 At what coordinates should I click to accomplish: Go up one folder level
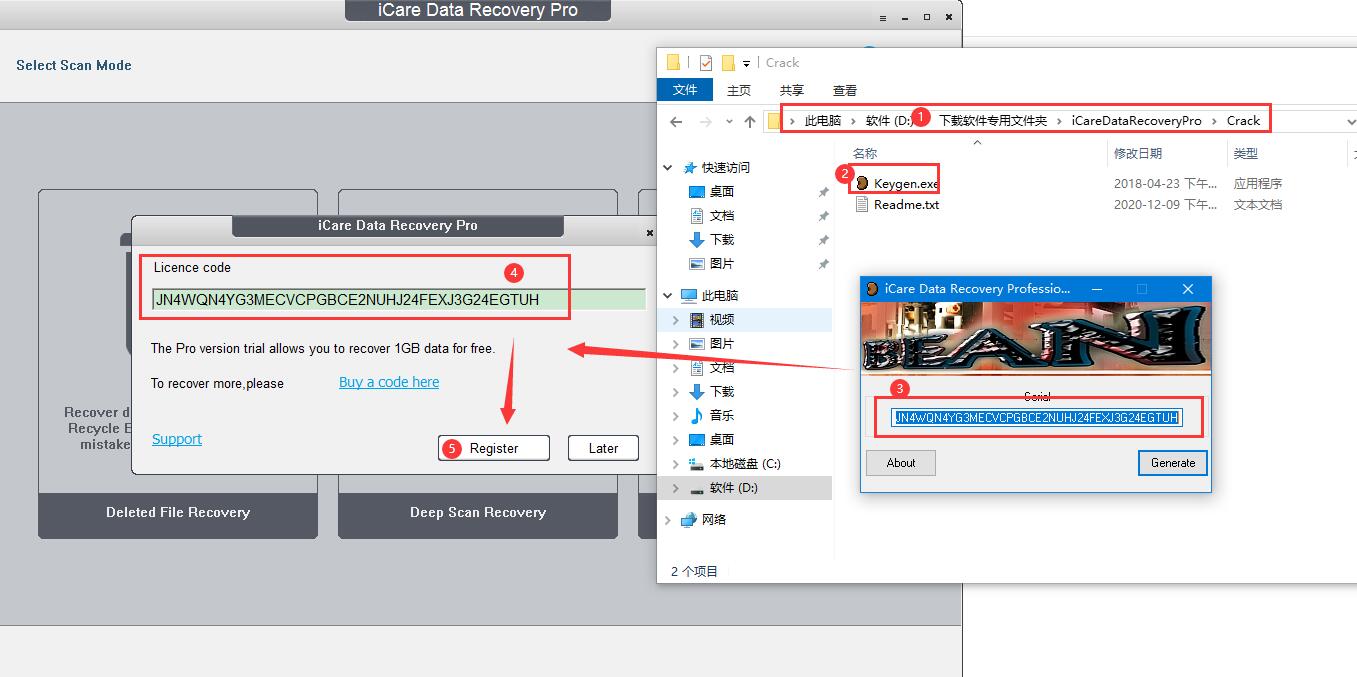point(750,122)
